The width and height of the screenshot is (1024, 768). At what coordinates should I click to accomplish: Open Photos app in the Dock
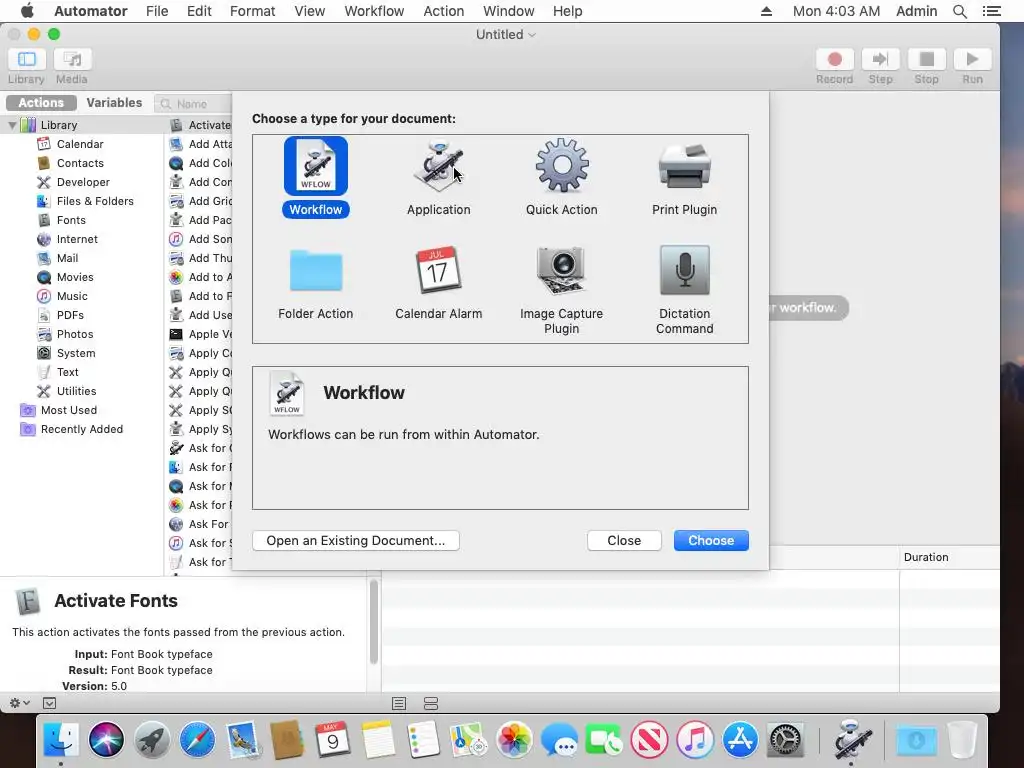(514, 740)
